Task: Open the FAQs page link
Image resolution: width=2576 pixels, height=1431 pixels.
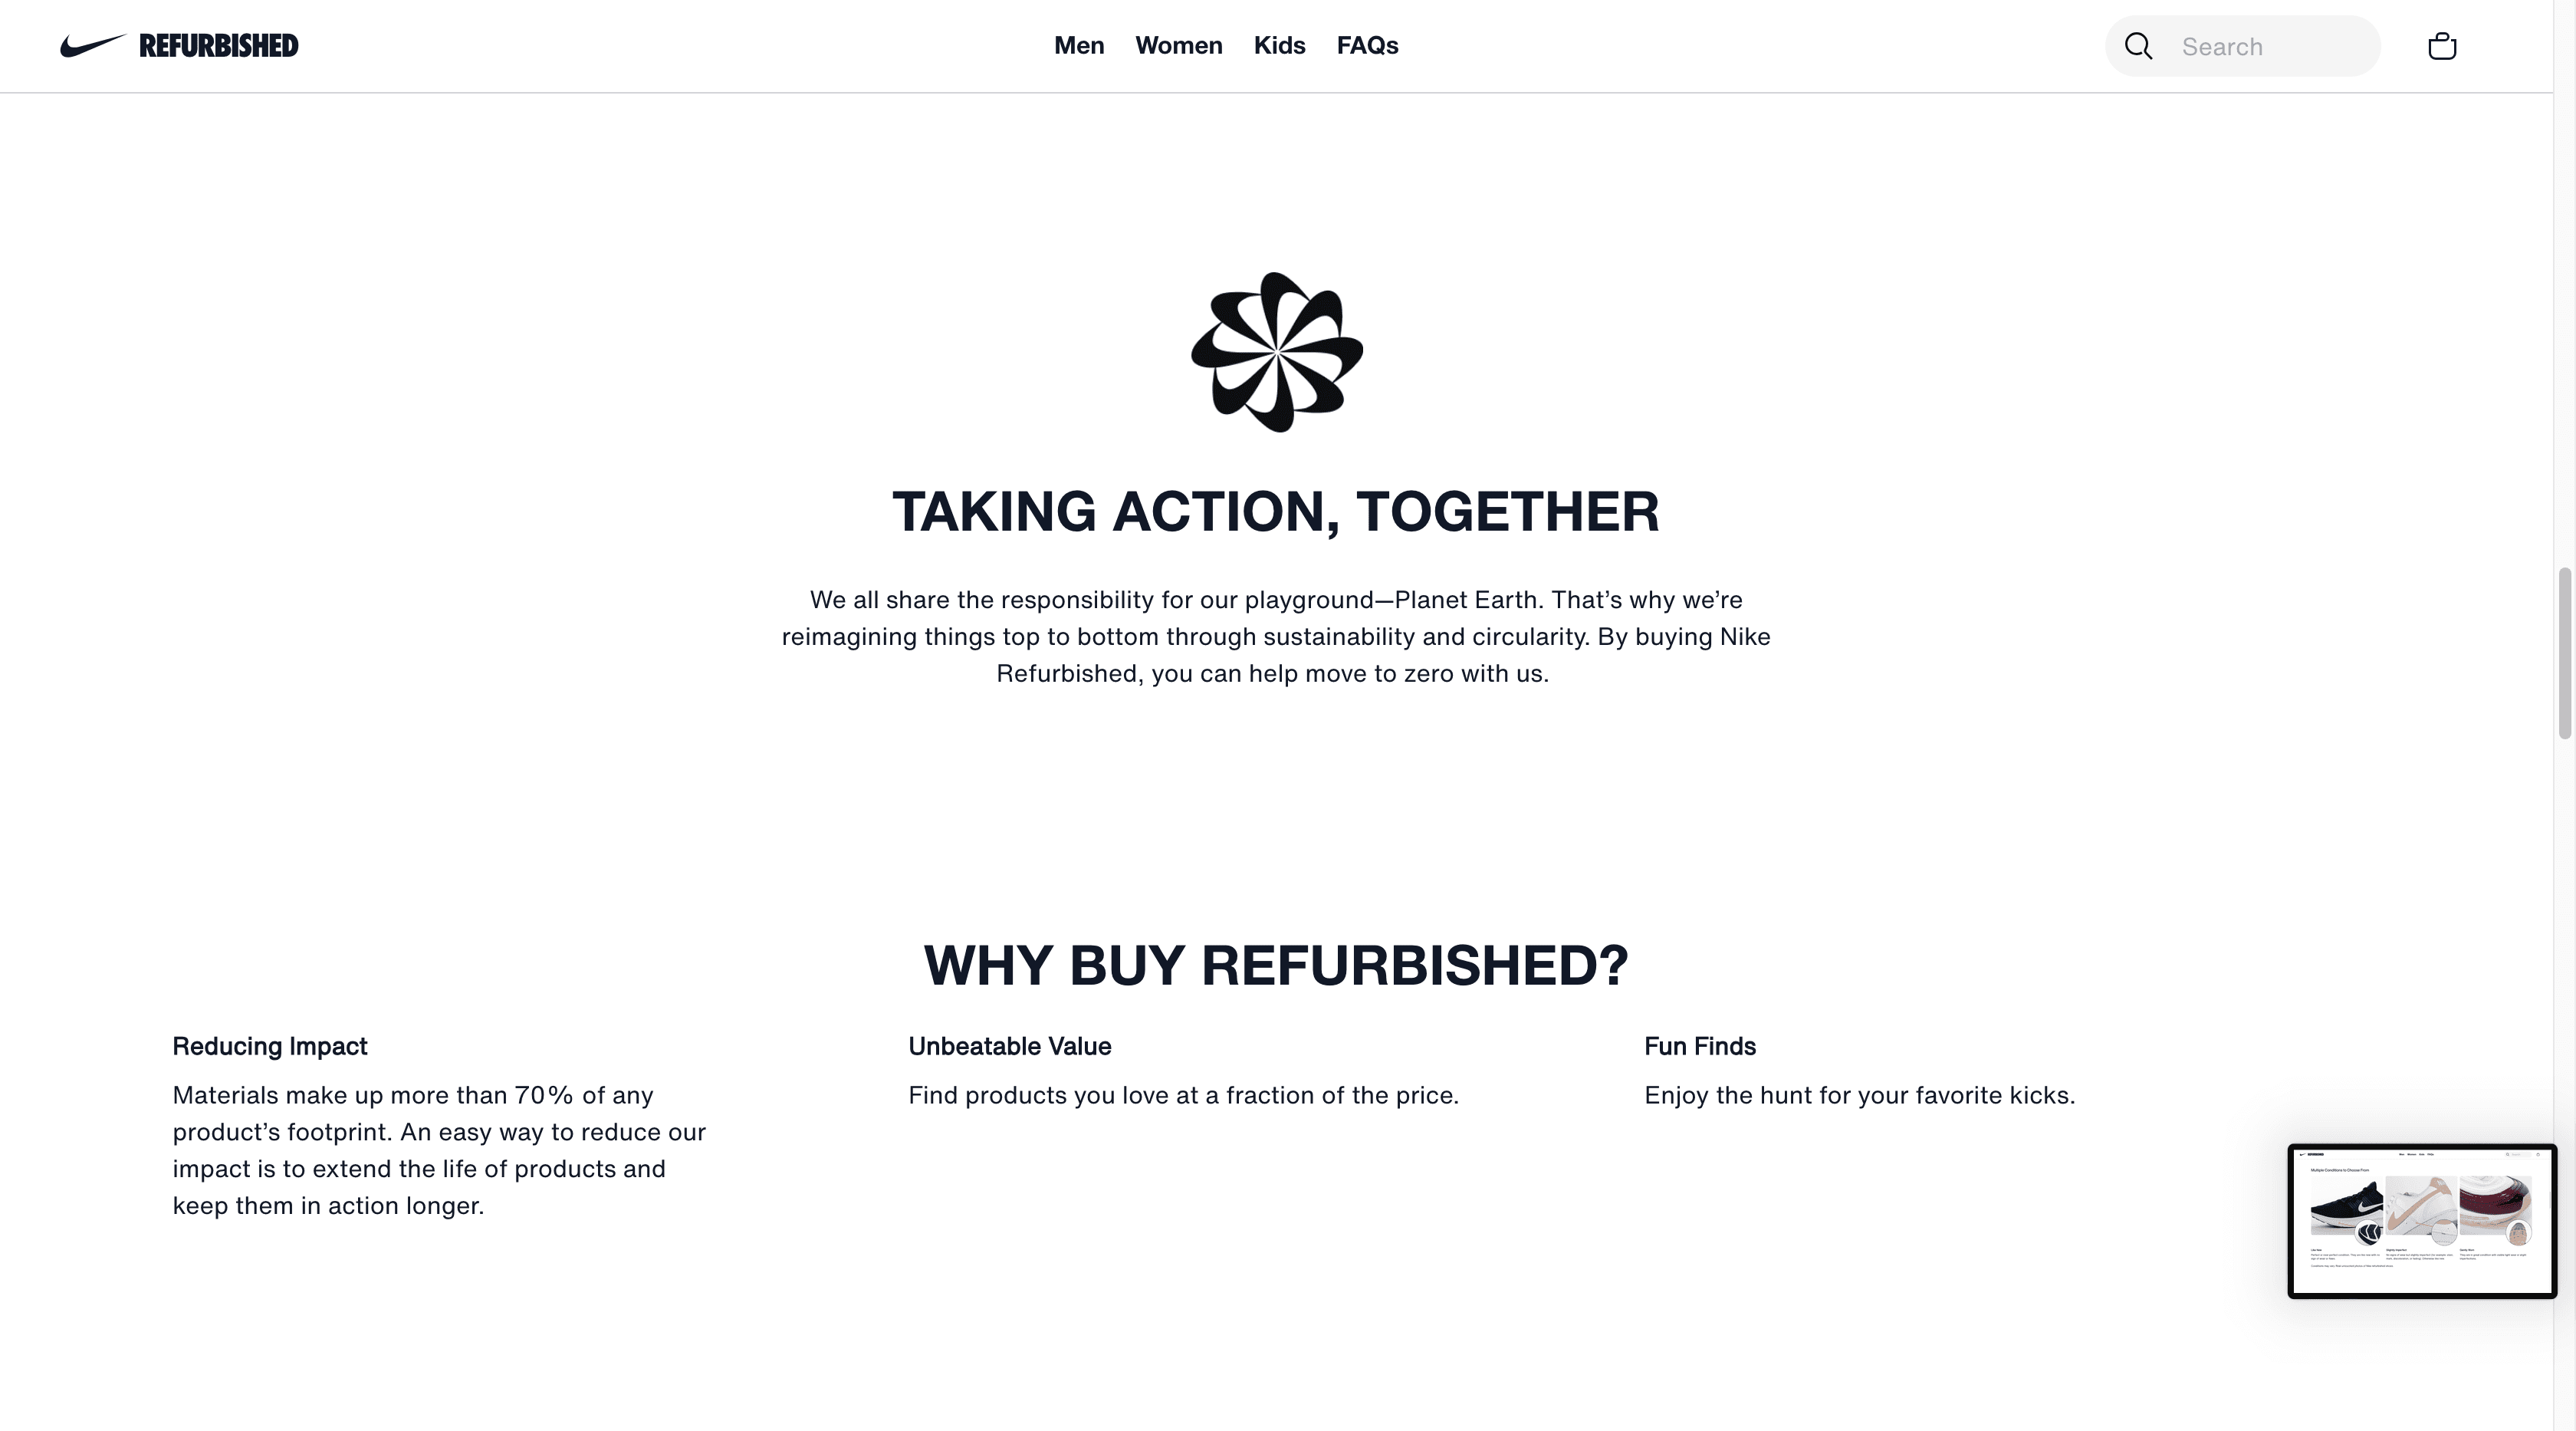Action: pos(1367,46)
